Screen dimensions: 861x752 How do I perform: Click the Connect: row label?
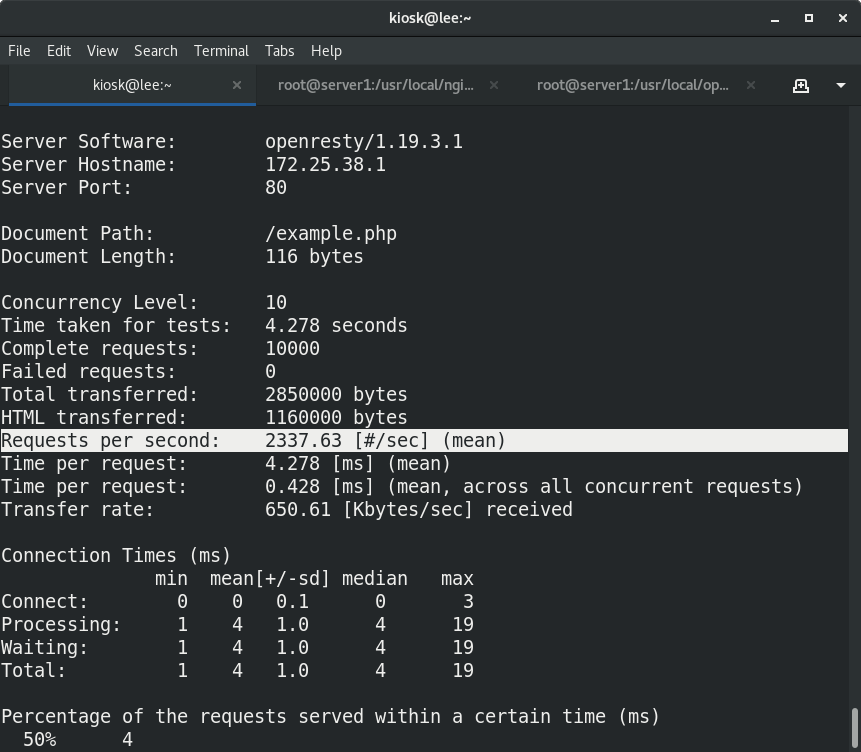[44, 602]
